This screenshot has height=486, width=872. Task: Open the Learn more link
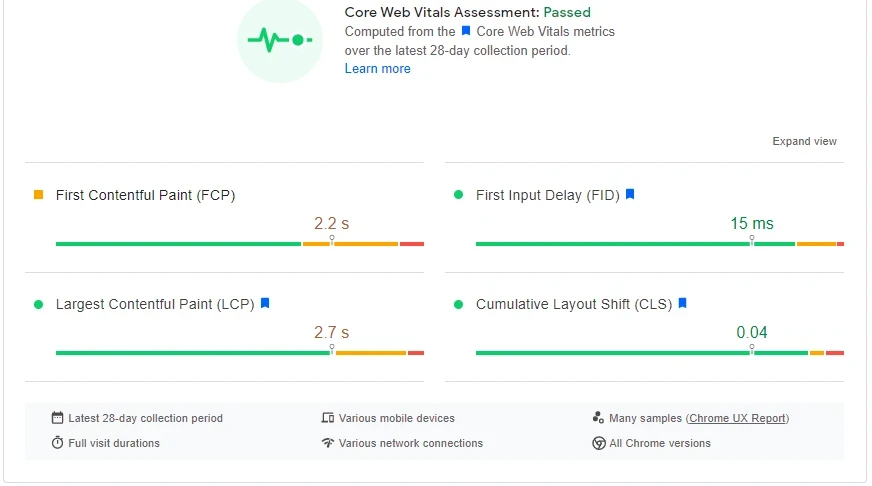point(377,69)
